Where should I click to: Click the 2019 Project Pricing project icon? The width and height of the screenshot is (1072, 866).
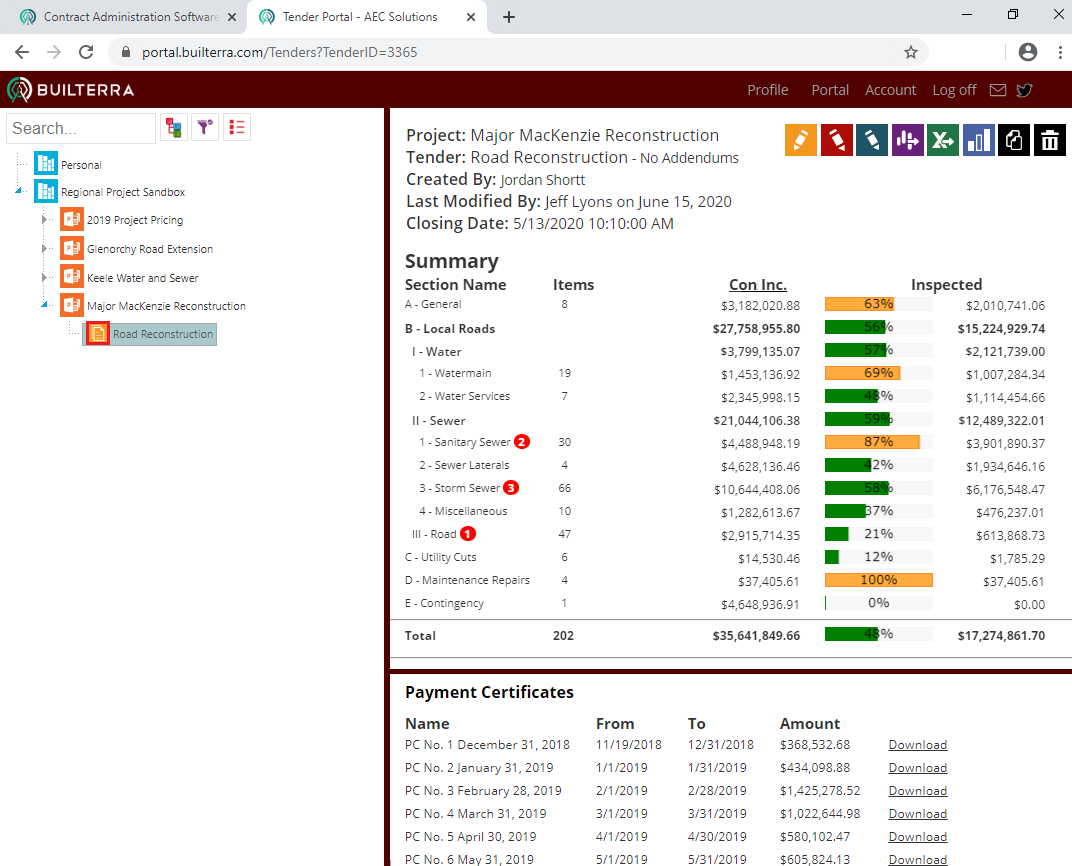pyautogui.click(x=72, y=219)
